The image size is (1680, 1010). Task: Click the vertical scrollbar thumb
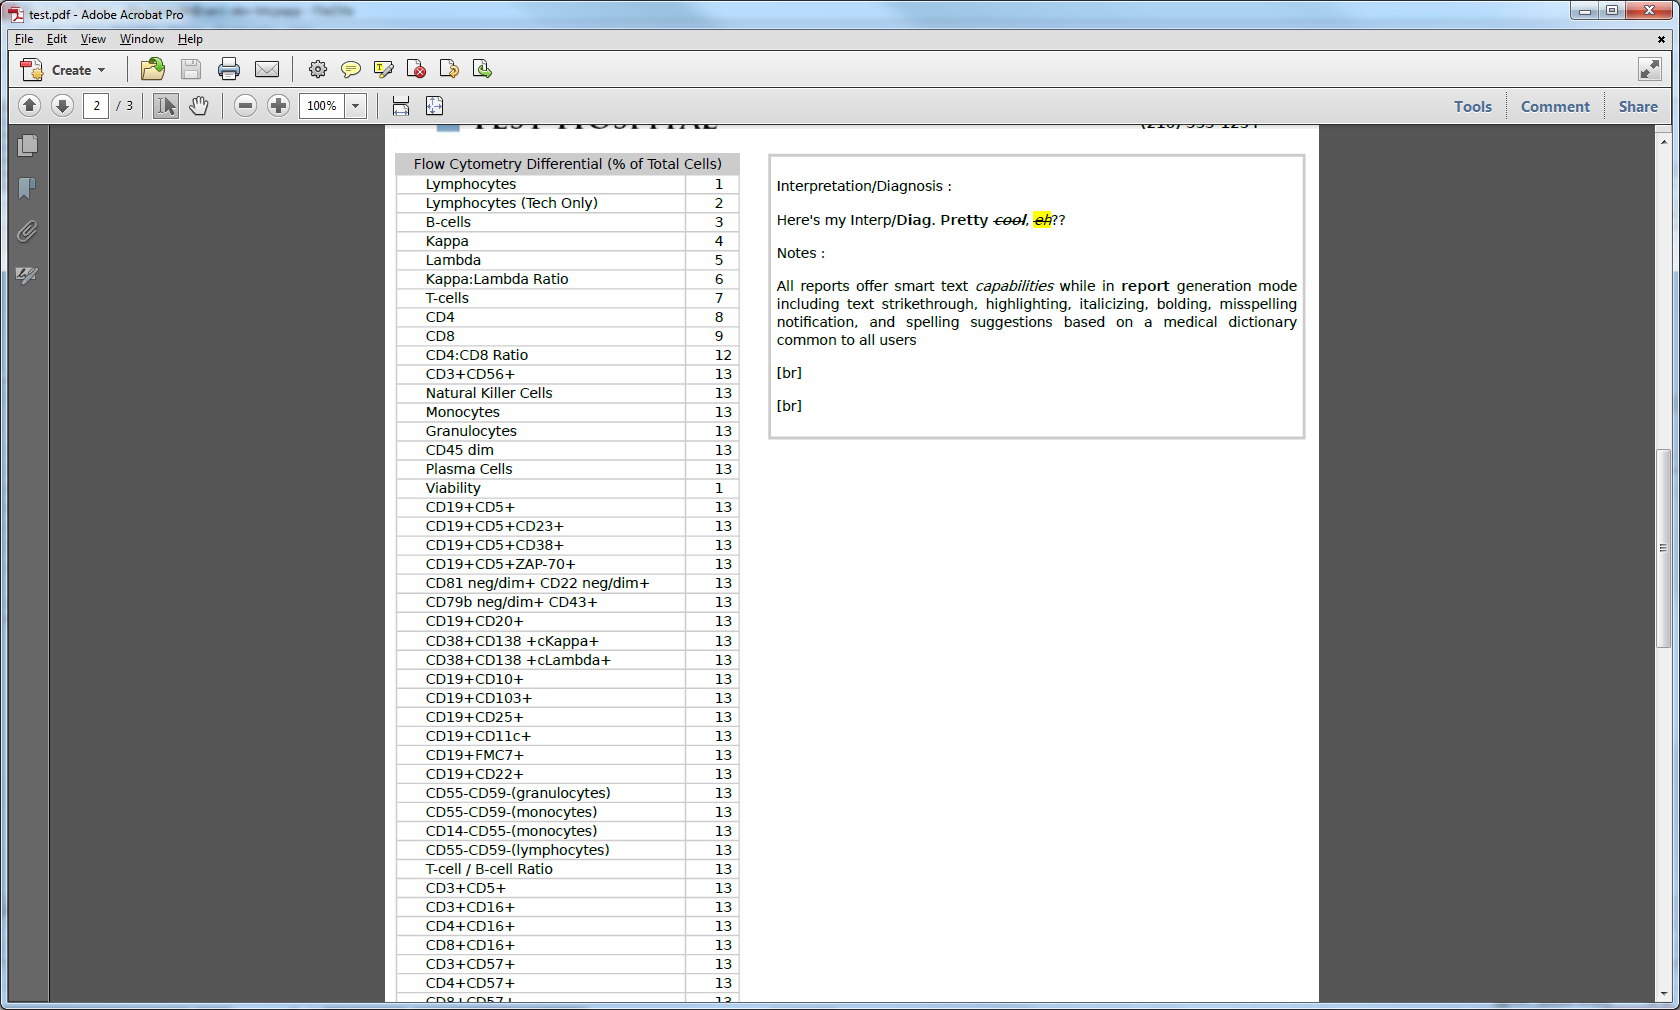(x=1663, y=547)
